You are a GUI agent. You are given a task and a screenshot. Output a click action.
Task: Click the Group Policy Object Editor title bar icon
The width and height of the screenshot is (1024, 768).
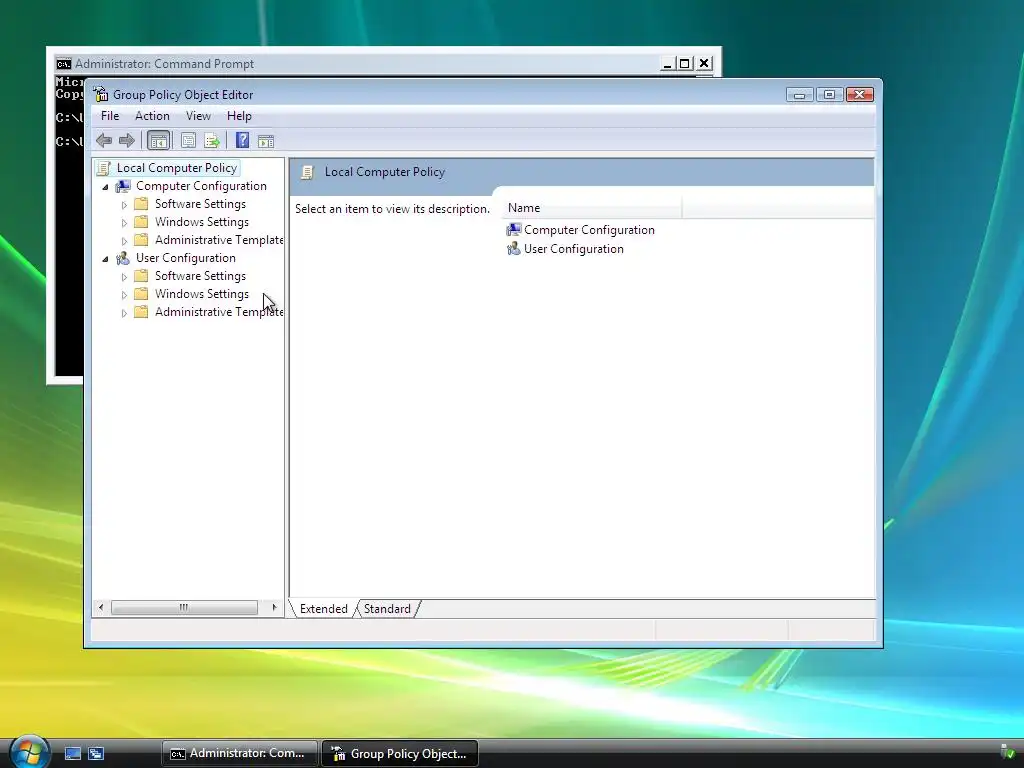(x=101, y=95)
